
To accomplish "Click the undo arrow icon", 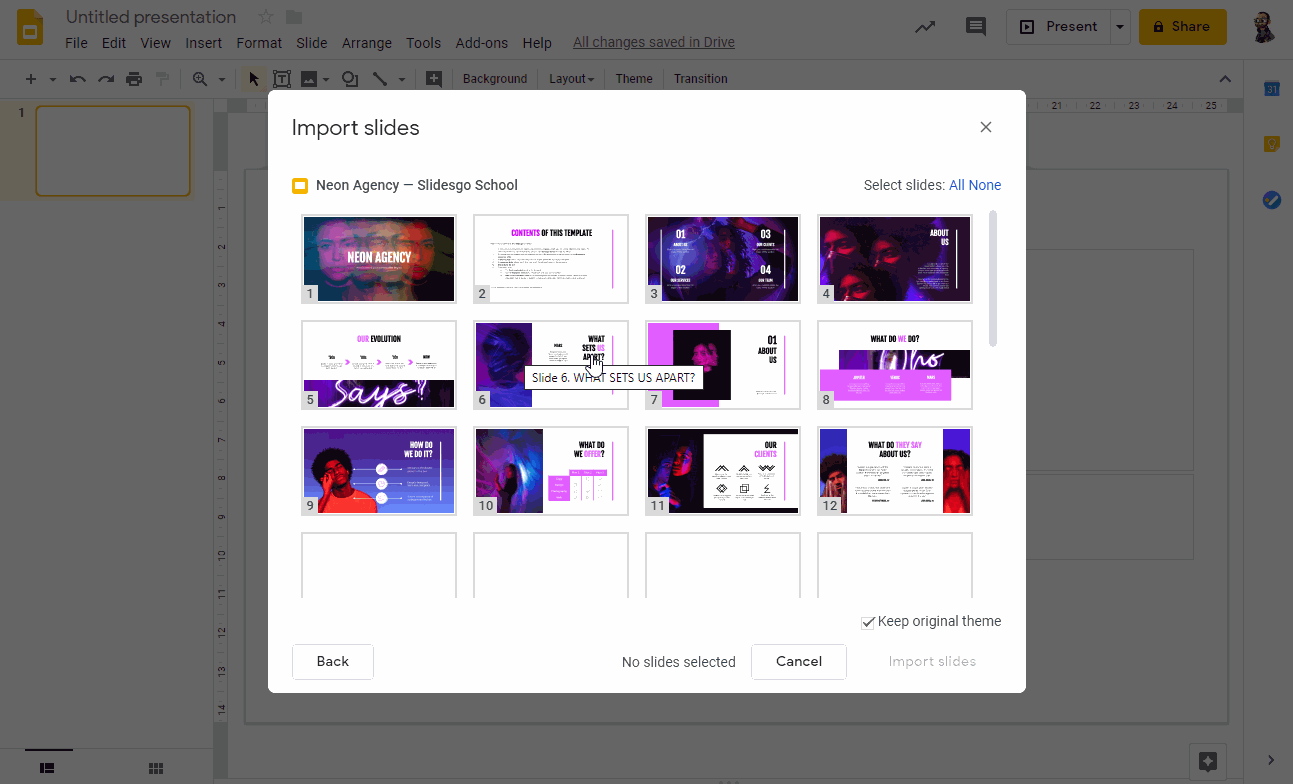I will [x=78, y=79].
